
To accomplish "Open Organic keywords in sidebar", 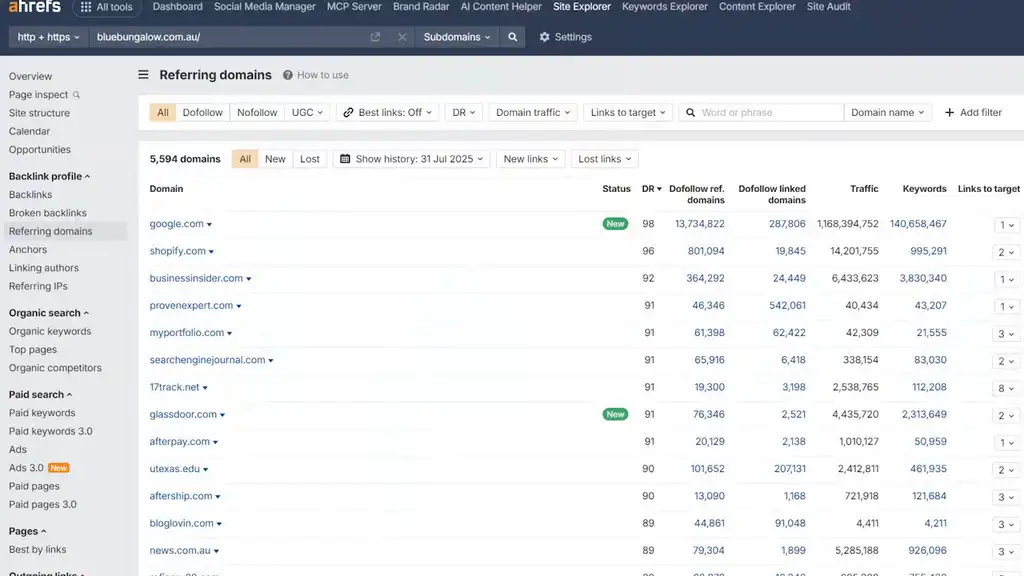I will point(50,331).
